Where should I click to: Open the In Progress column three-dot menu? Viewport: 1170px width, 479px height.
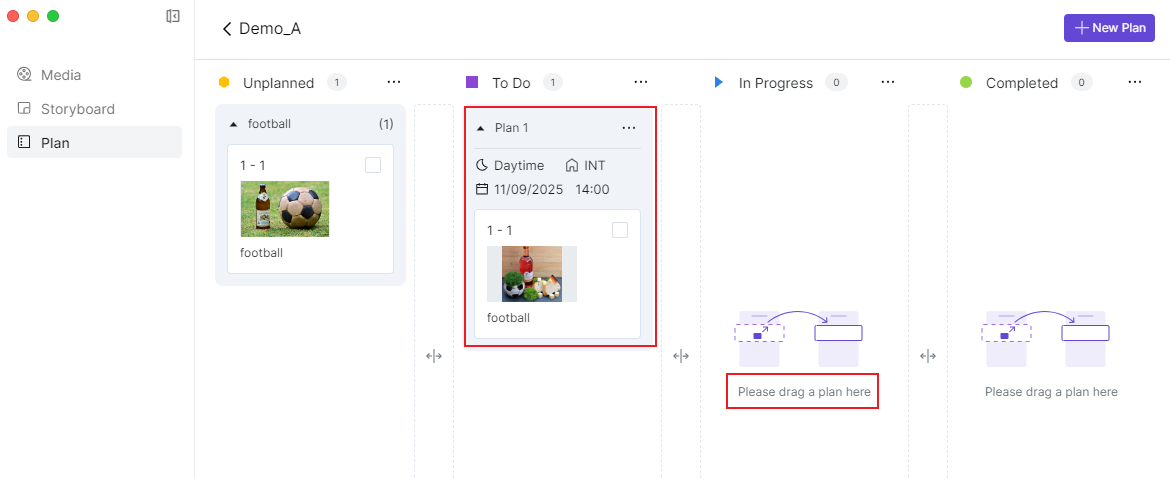click(x=888, y=82)
